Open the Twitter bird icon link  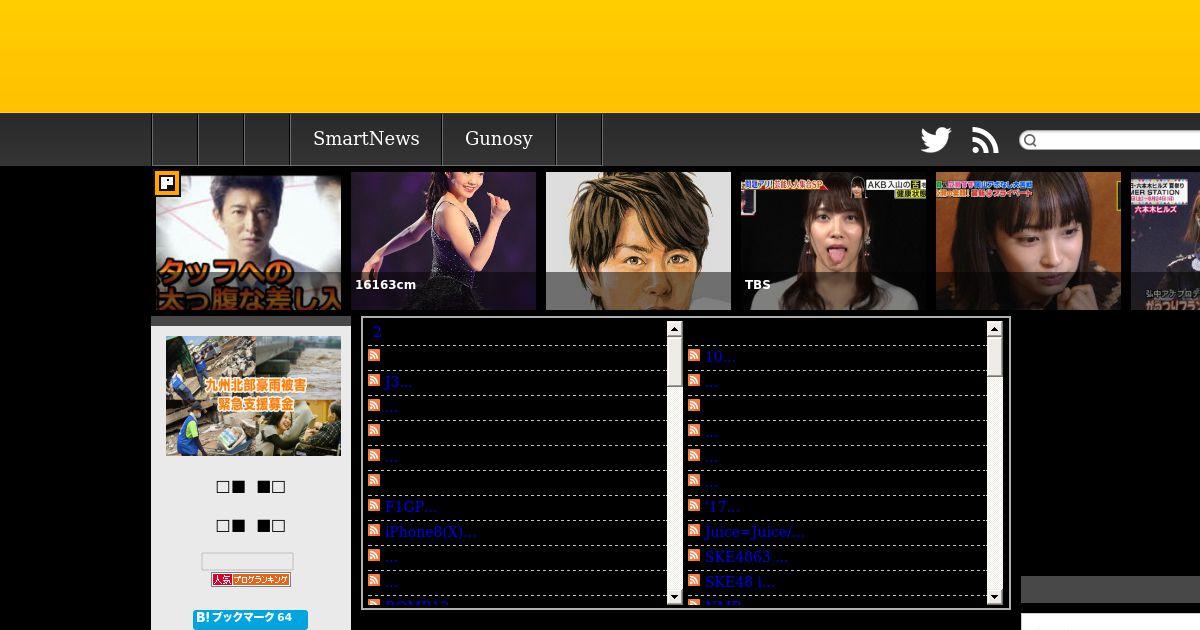[x=936, y=140]
